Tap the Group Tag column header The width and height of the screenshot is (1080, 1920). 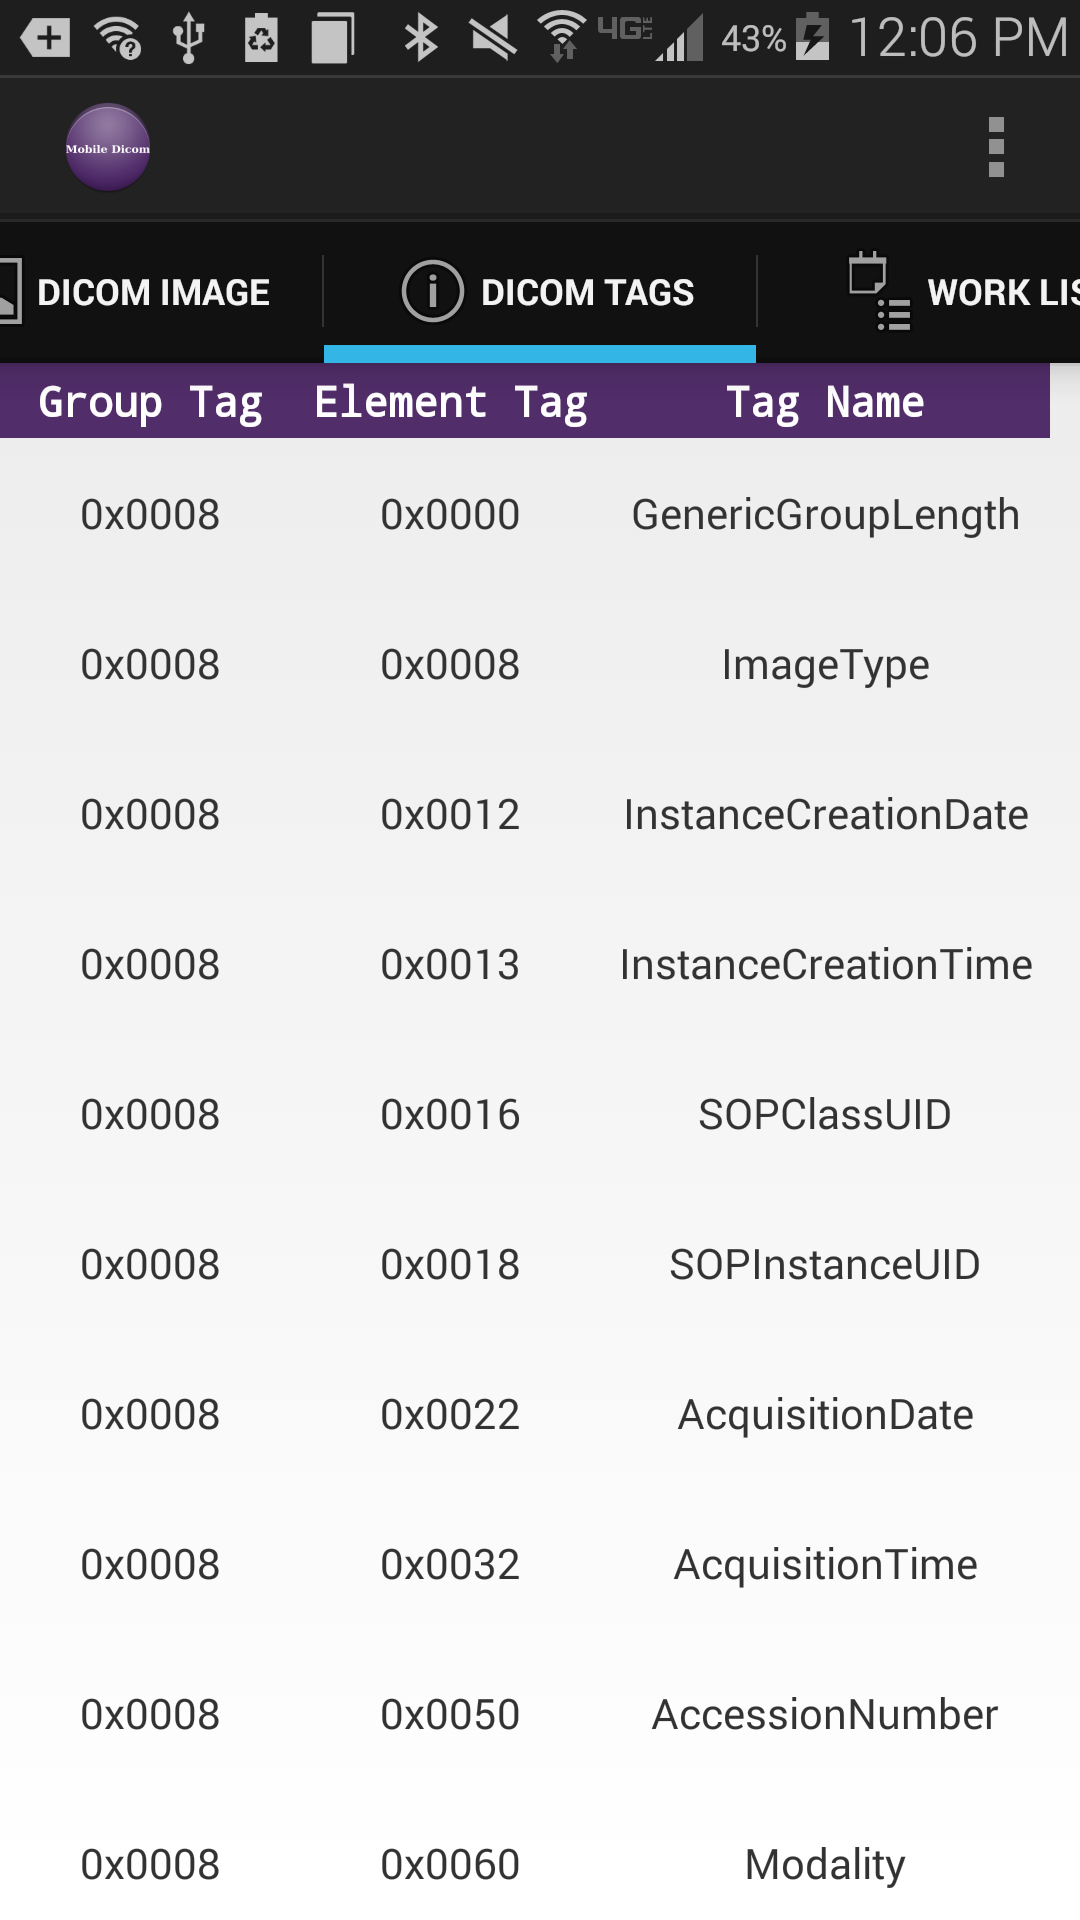tap(150, 402)
